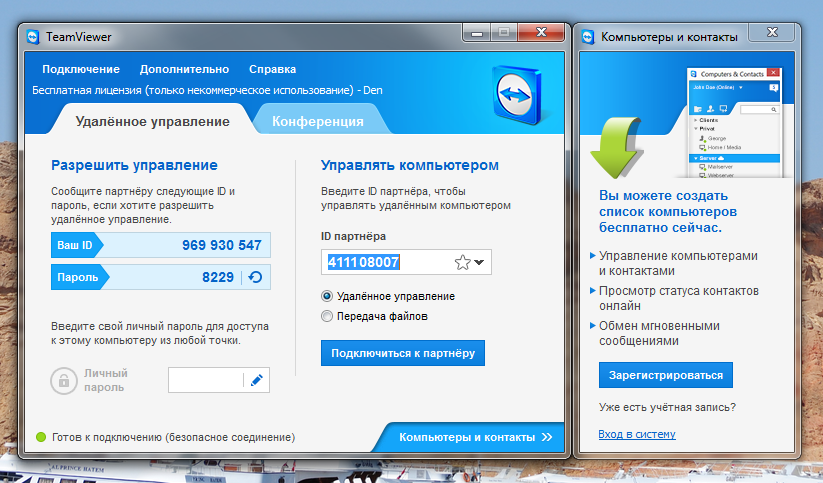Select the Удалённое управление radio button
The image size is (823, 483).
[326, 296]
